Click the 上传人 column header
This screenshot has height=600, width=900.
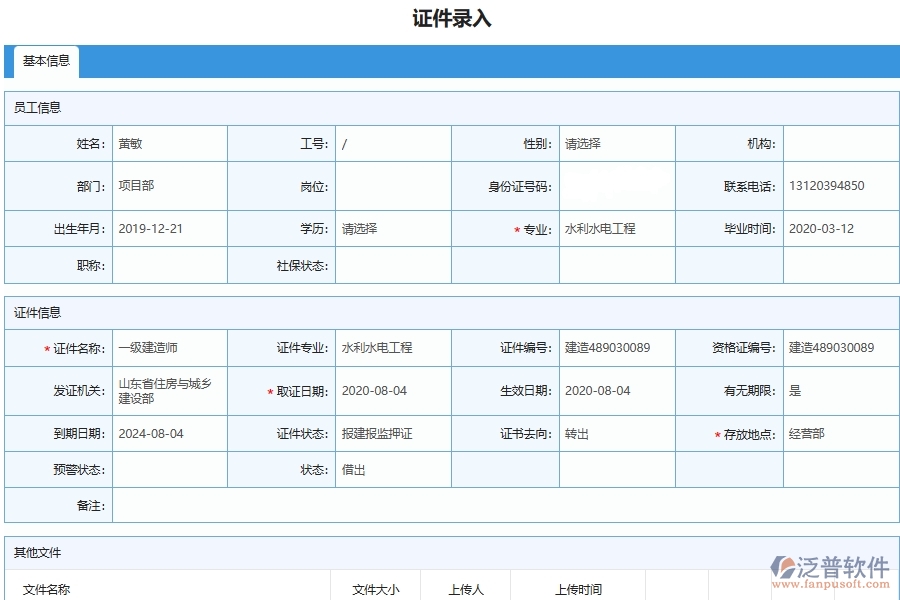[464, 590]
